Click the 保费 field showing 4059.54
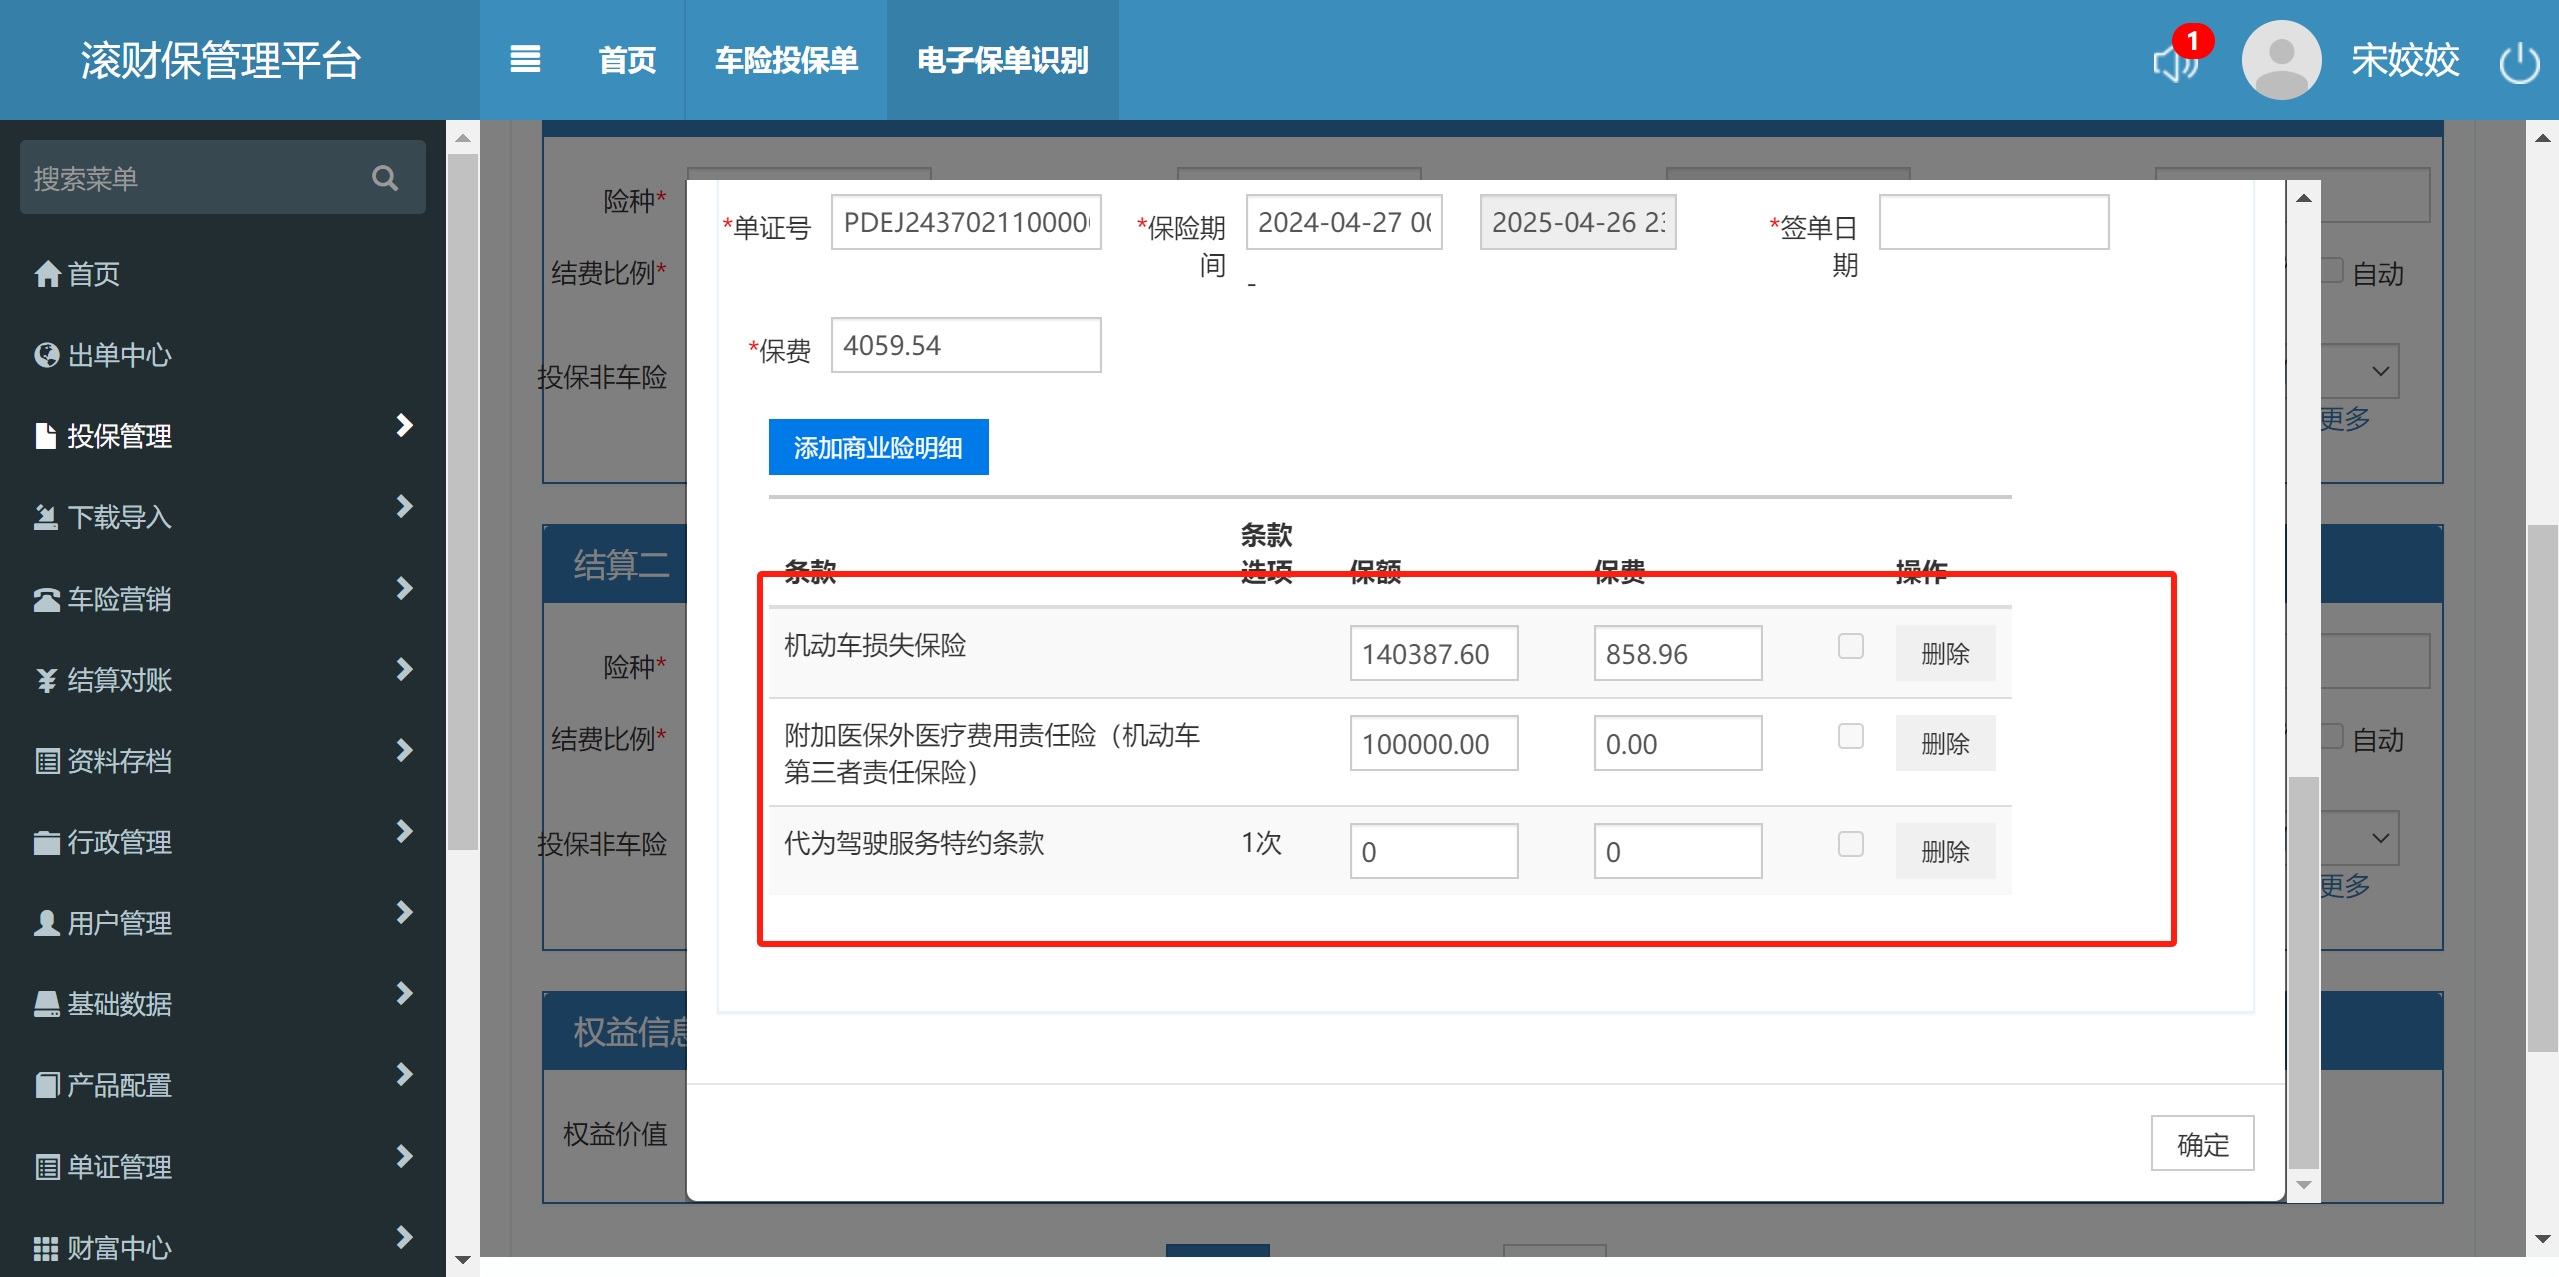 tap(965, 346)
